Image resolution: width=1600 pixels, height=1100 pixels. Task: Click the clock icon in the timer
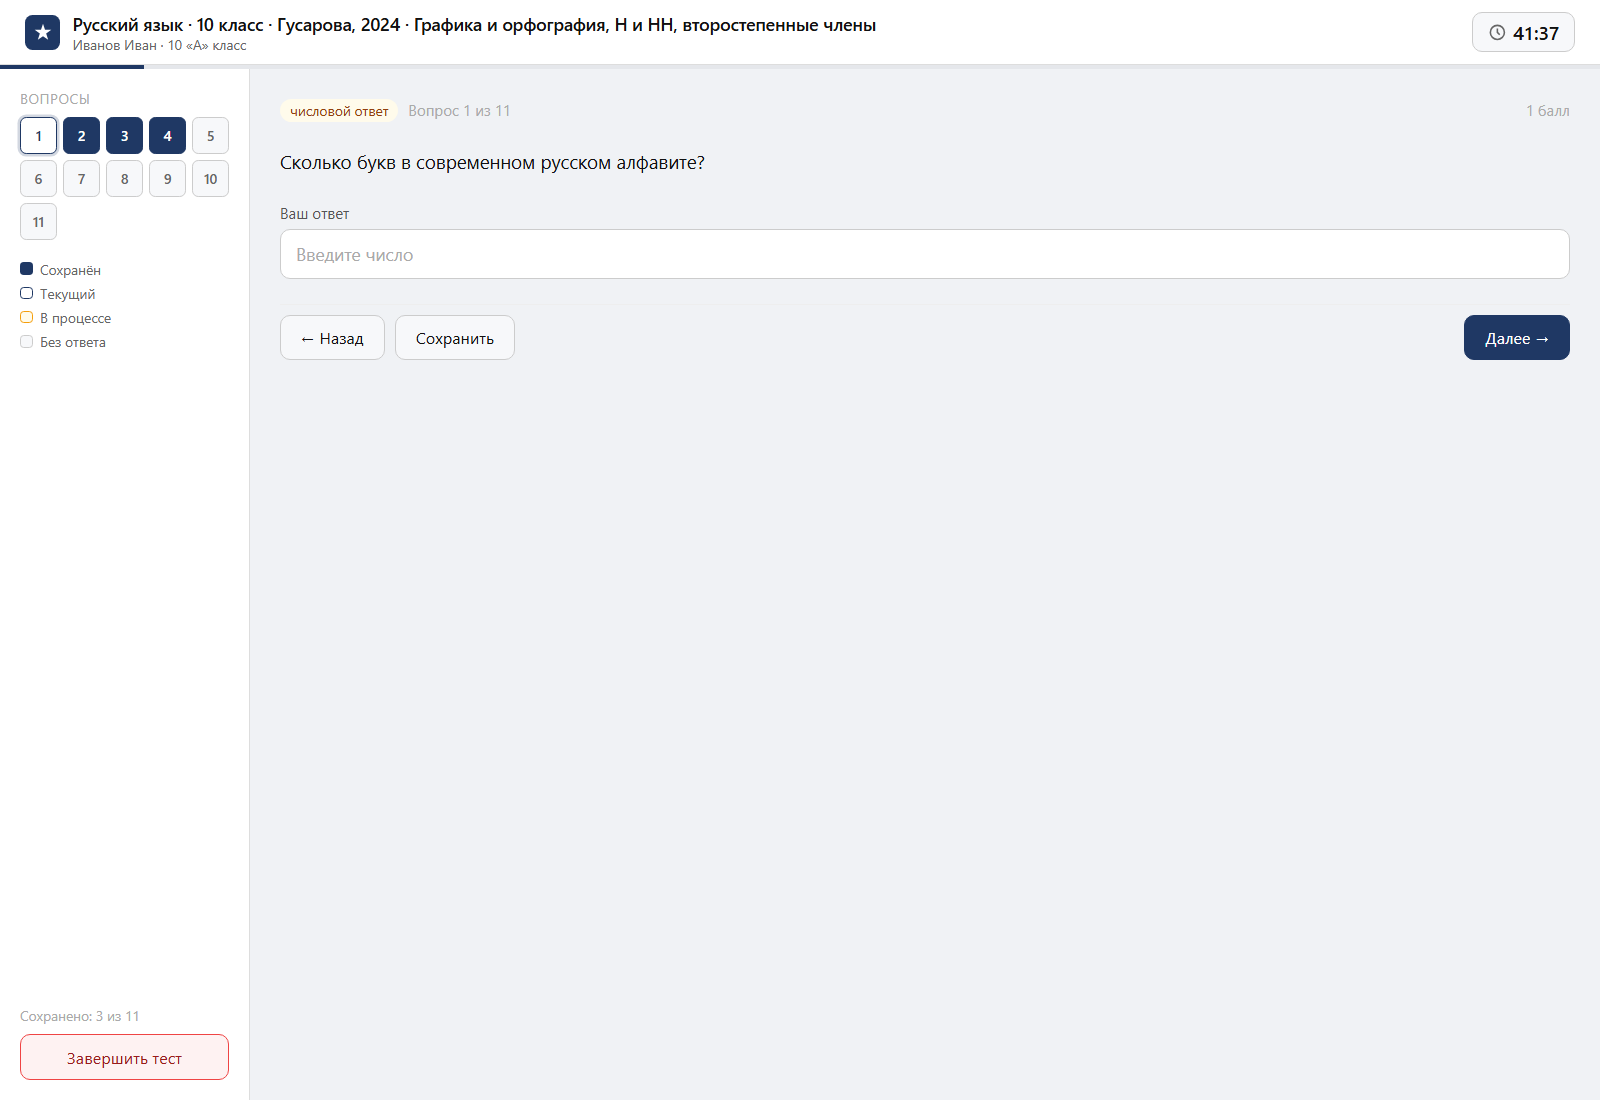pyautogui.click(x=1497, y=33)
